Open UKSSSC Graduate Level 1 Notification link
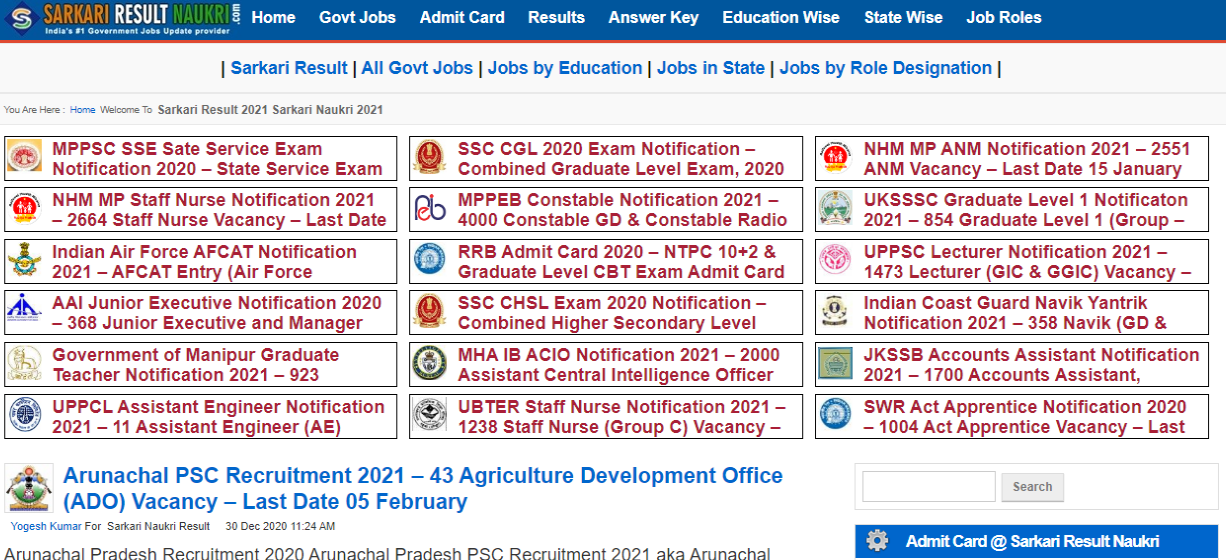Viewport: 1226px width, 560px height. 1026,210
